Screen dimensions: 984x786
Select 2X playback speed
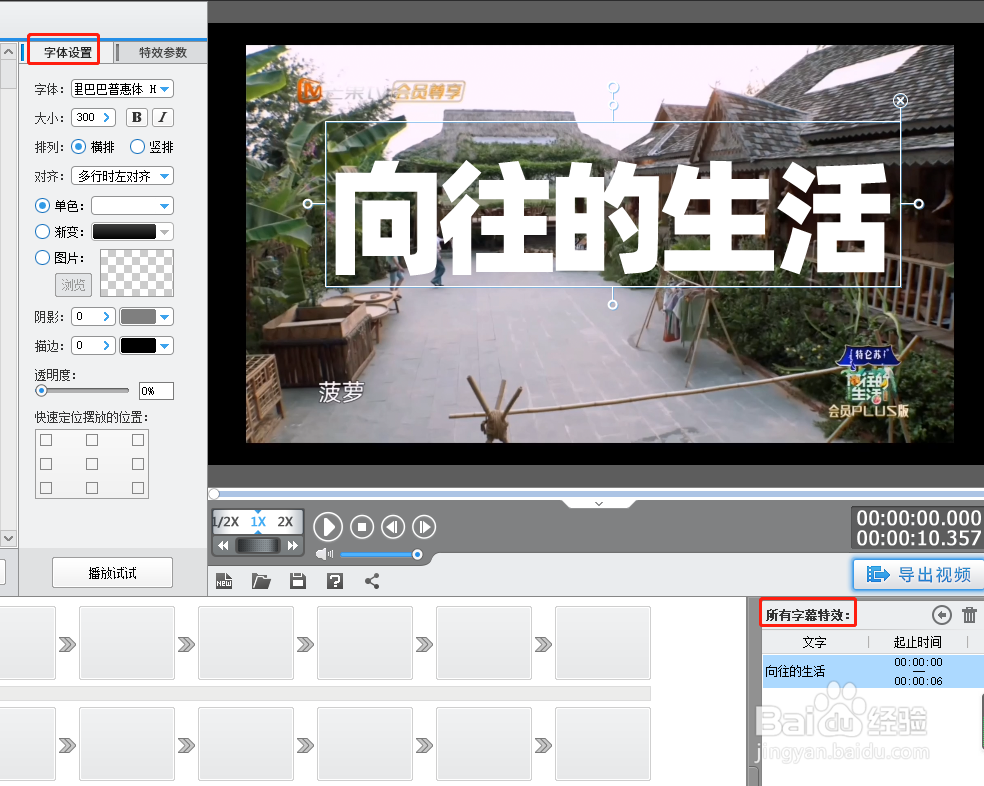pos(286,522)
